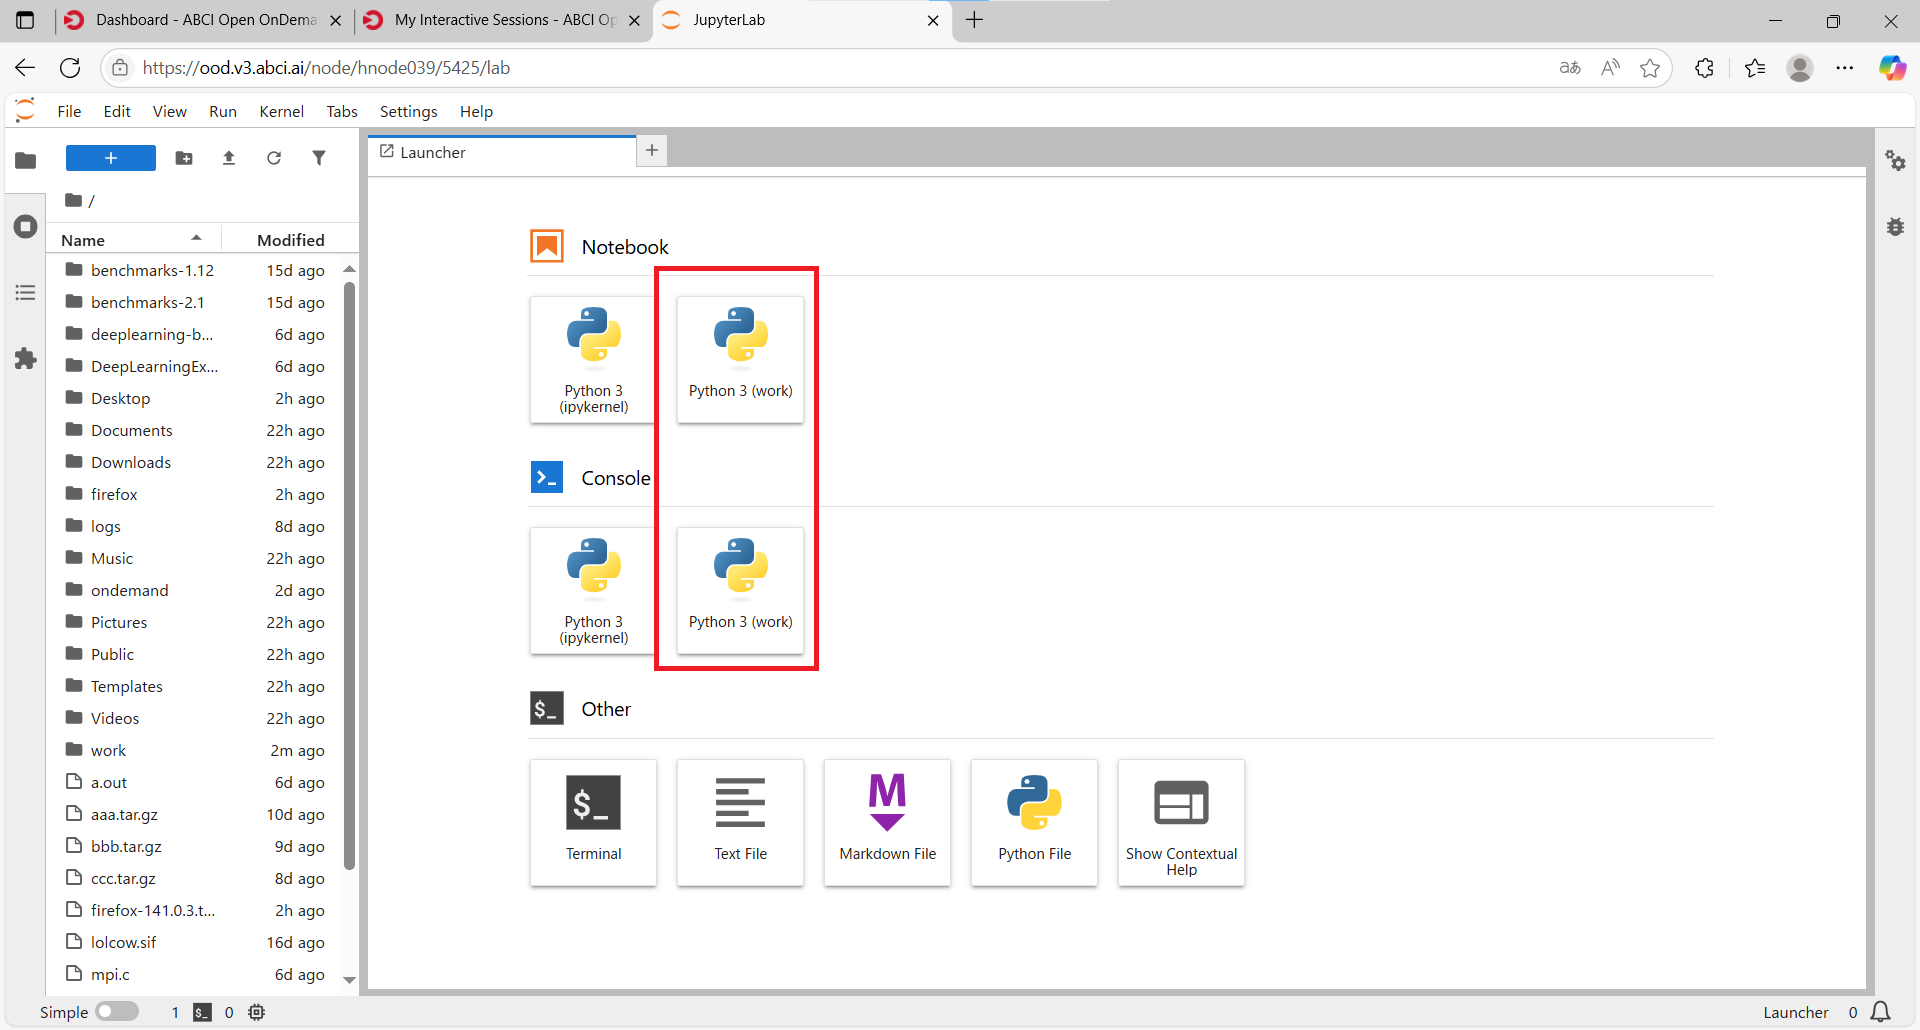
Task: Add new launcher tab with plus button
Action: tap(652, 150)
